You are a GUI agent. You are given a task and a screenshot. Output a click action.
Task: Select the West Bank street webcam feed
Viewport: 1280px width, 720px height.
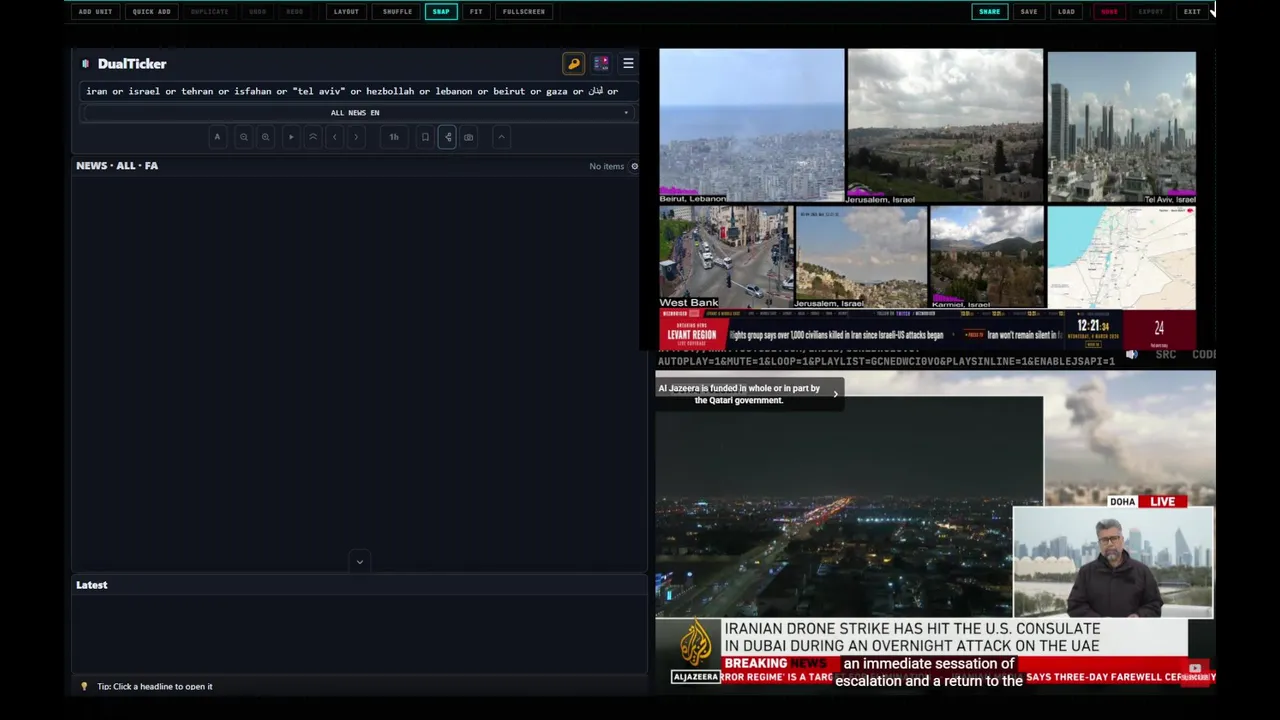click(x=726, y=258)
